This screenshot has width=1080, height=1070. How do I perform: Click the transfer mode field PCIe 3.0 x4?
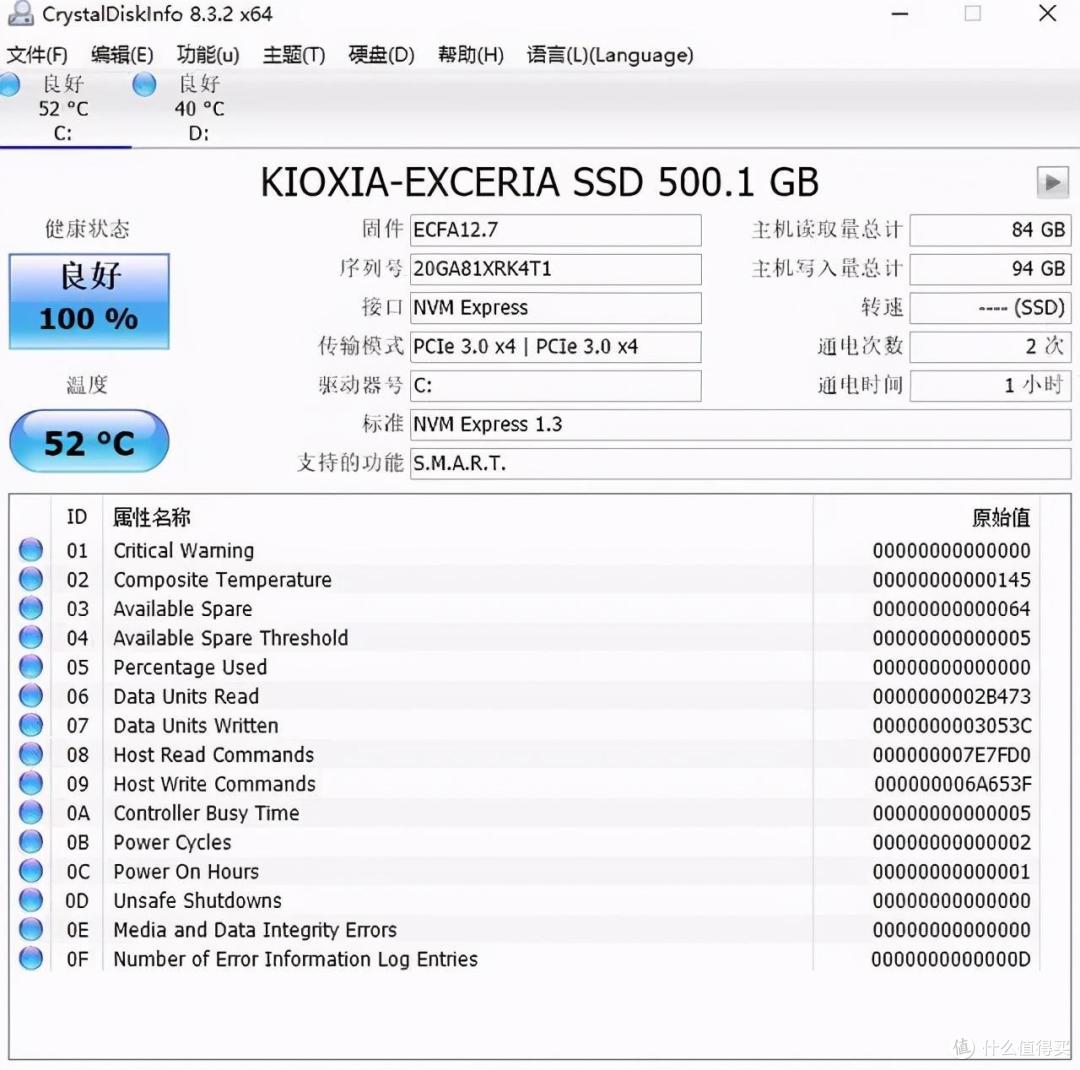(556, 347)
